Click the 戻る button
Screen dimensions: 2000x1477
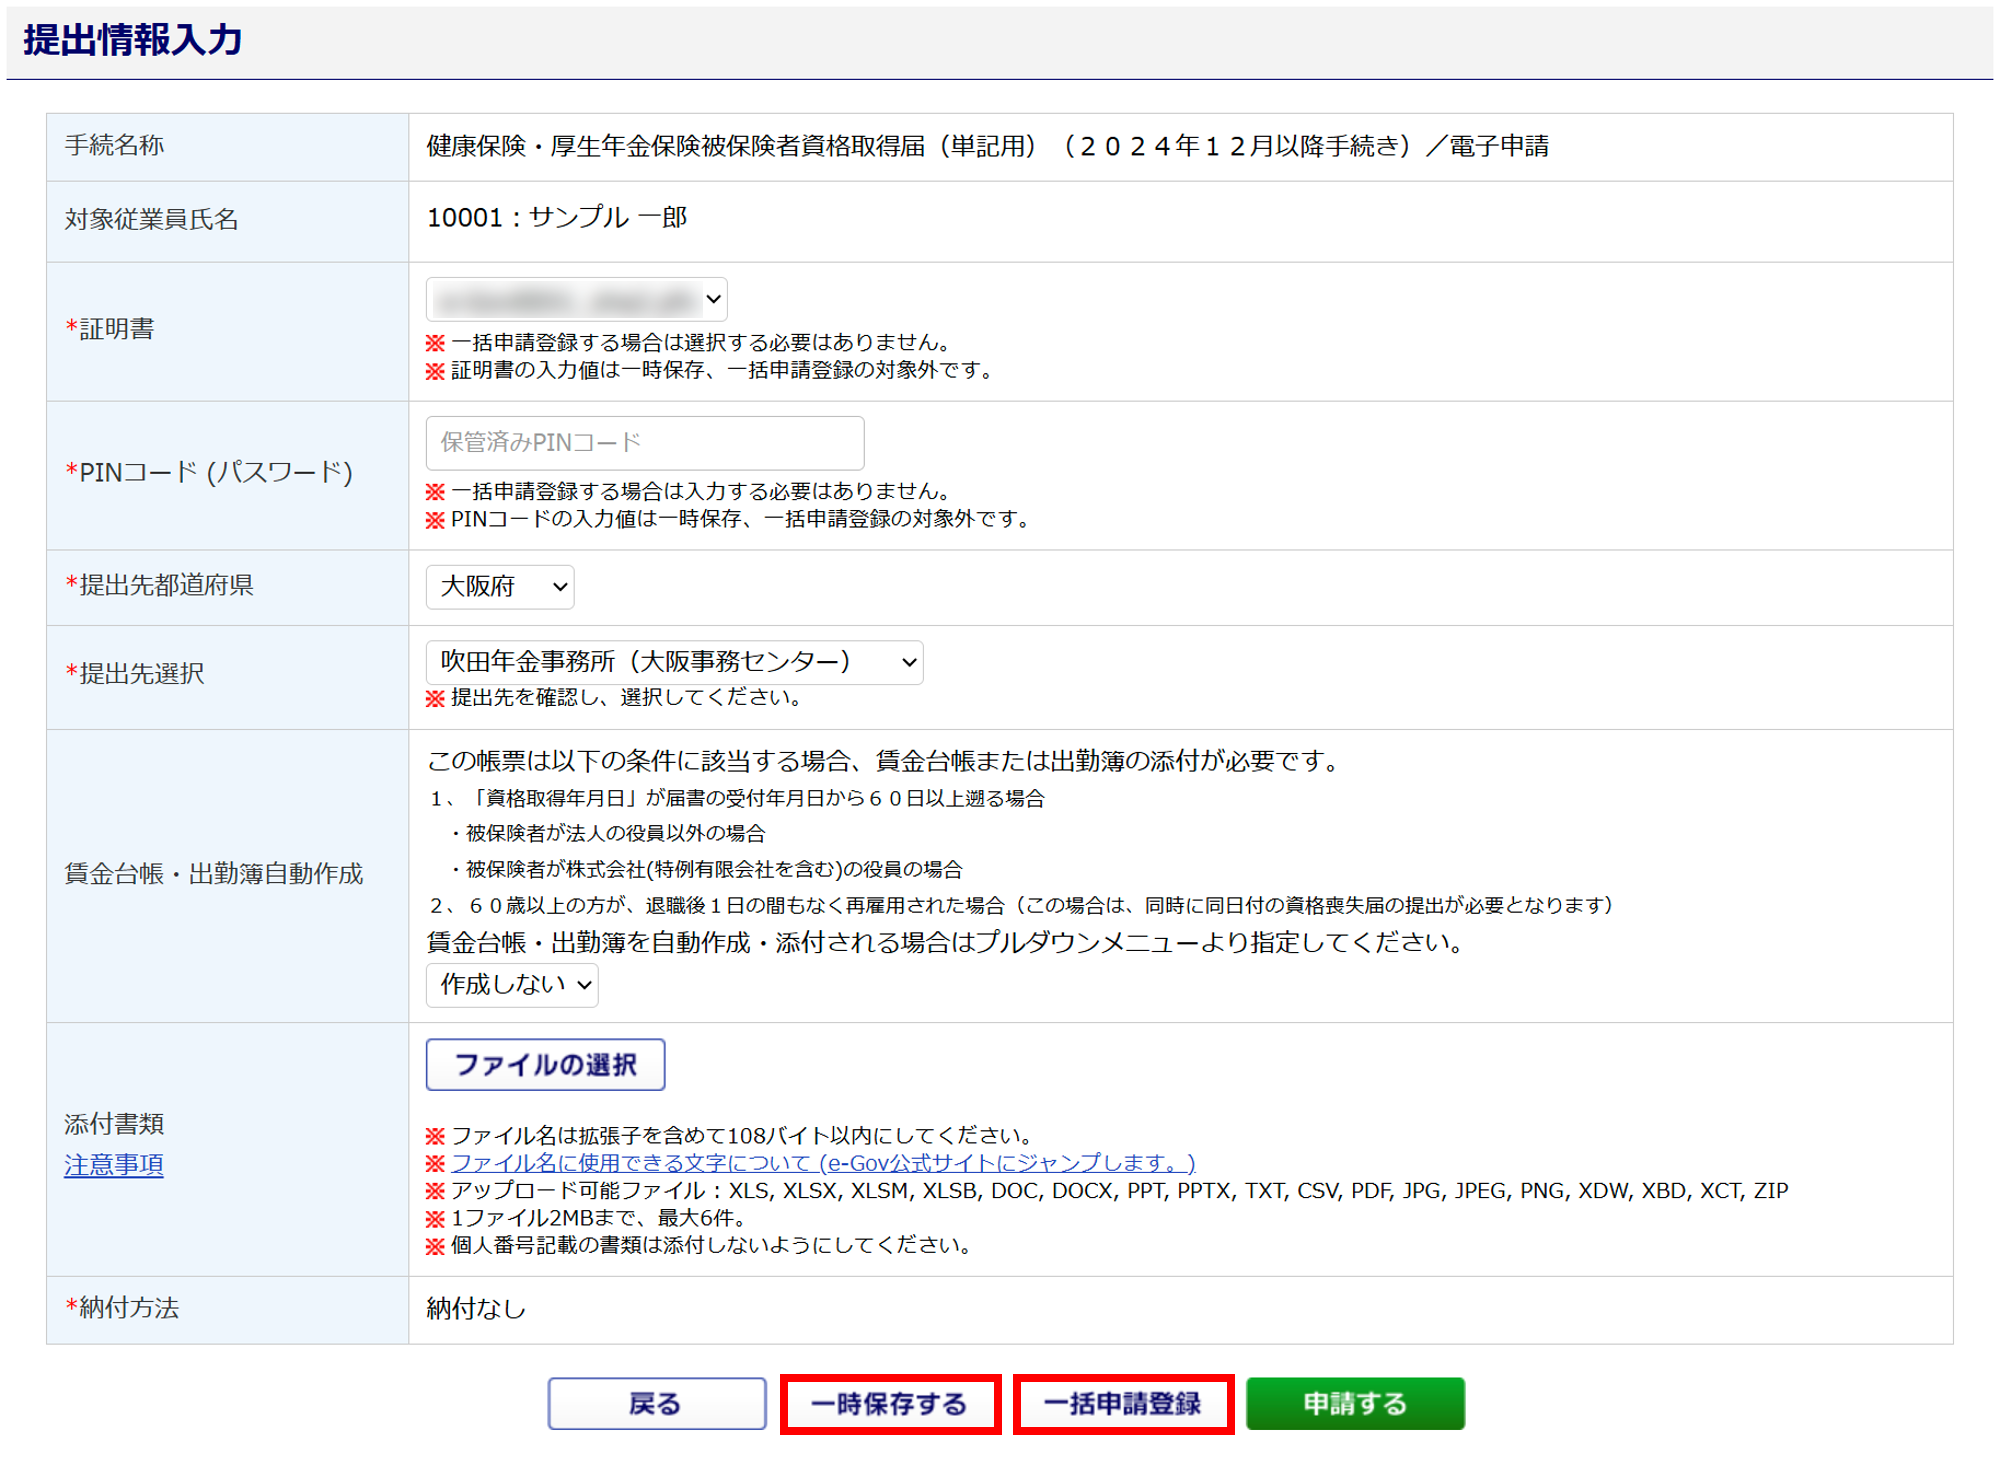[x=656, y=1404]
